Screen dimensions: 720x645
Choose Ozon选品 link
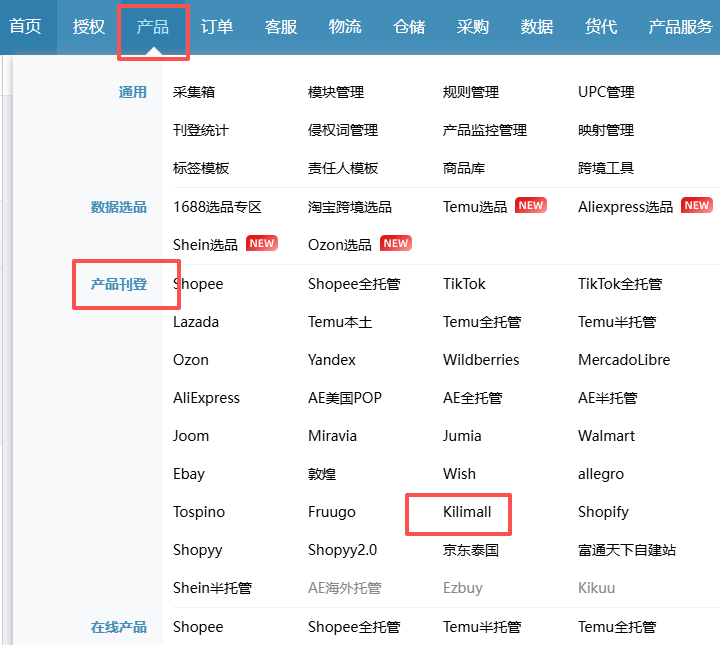tap(339, 245)
